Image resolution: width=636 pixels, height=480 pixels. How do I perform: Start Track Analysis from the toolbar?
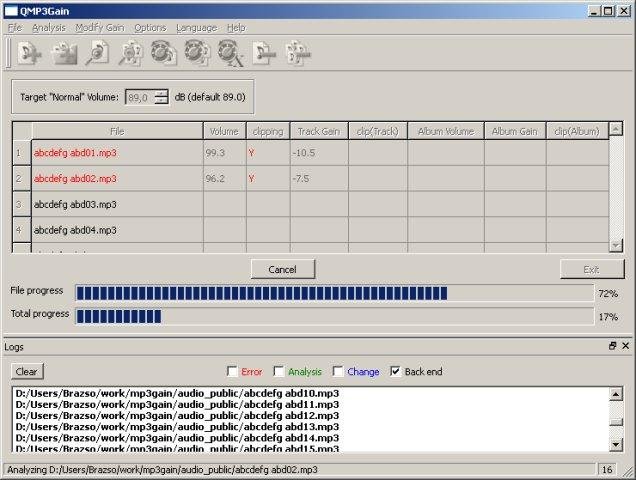click(97, 53)
